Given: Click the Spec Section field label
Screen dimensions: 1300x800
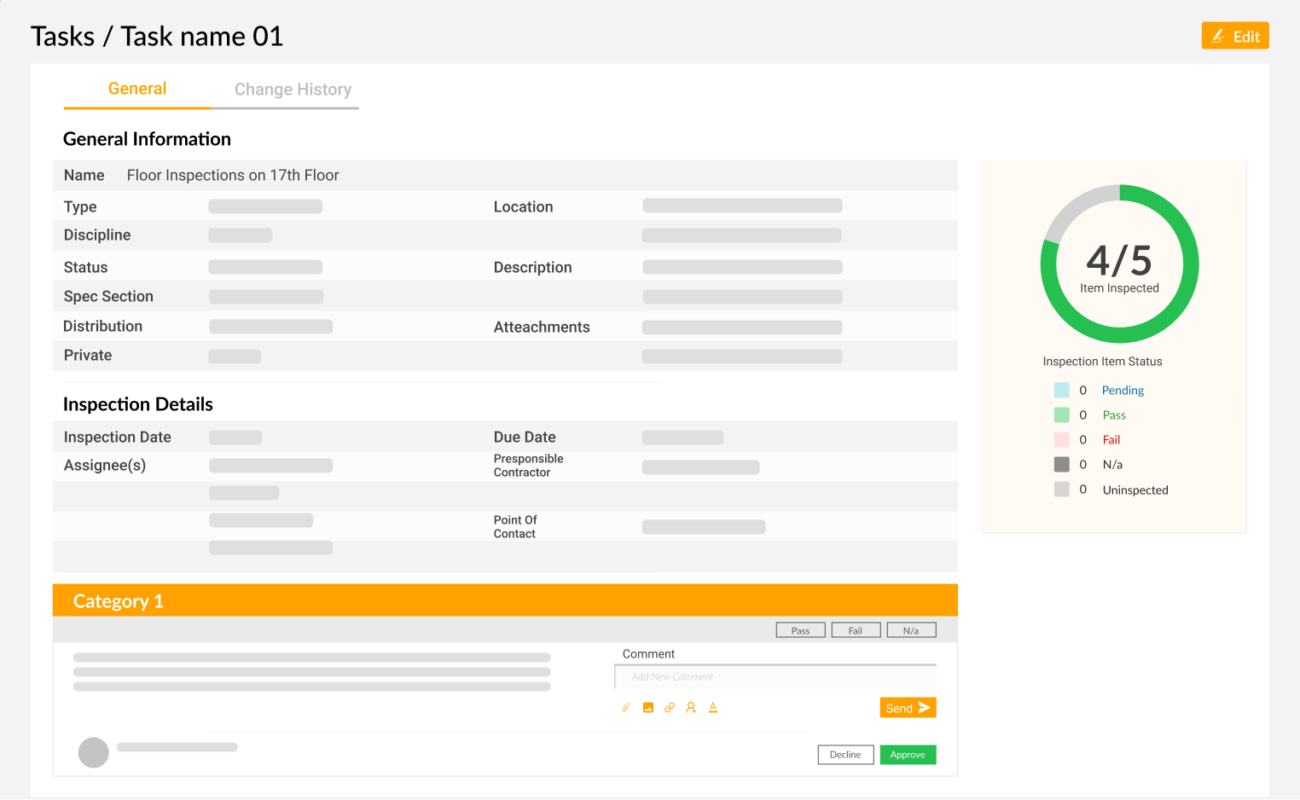Looking at the screenshot, I should (108, 297).
